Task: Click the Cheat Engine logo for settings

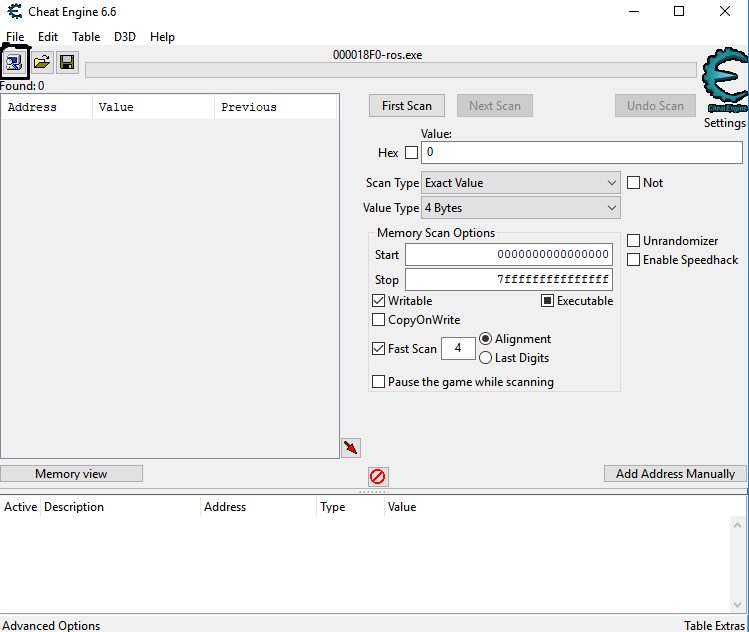Action: click(725, 79)
